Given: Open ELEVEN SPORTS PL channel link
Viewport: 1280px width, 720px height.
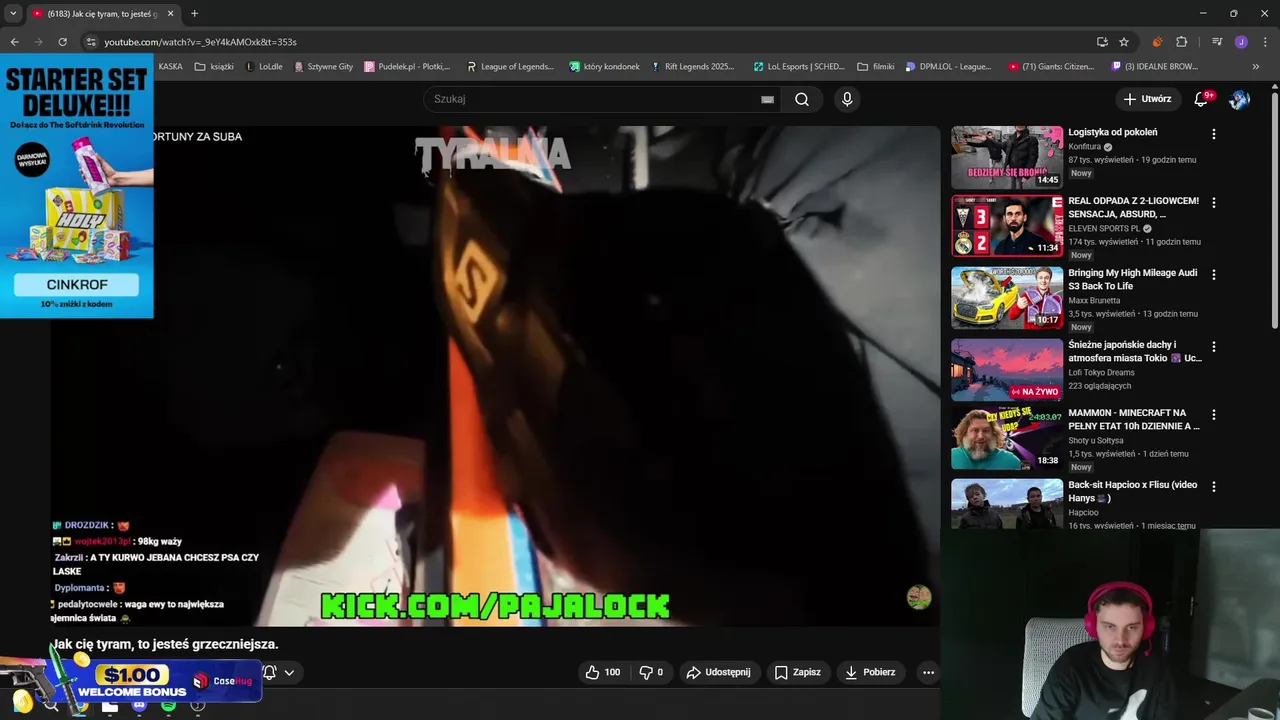Looking at the screenshot, I should [x=1104, y=229].
